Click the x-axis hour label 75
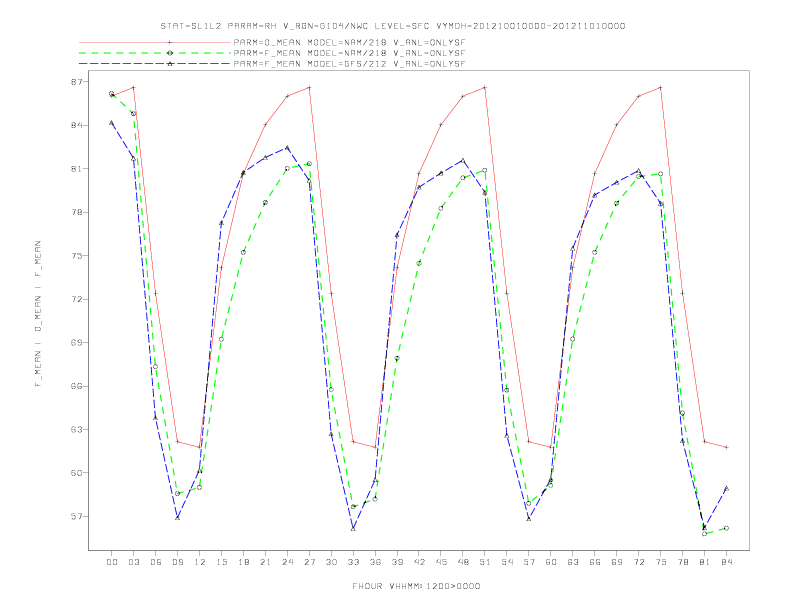792x612 pixels. [661, 562]
